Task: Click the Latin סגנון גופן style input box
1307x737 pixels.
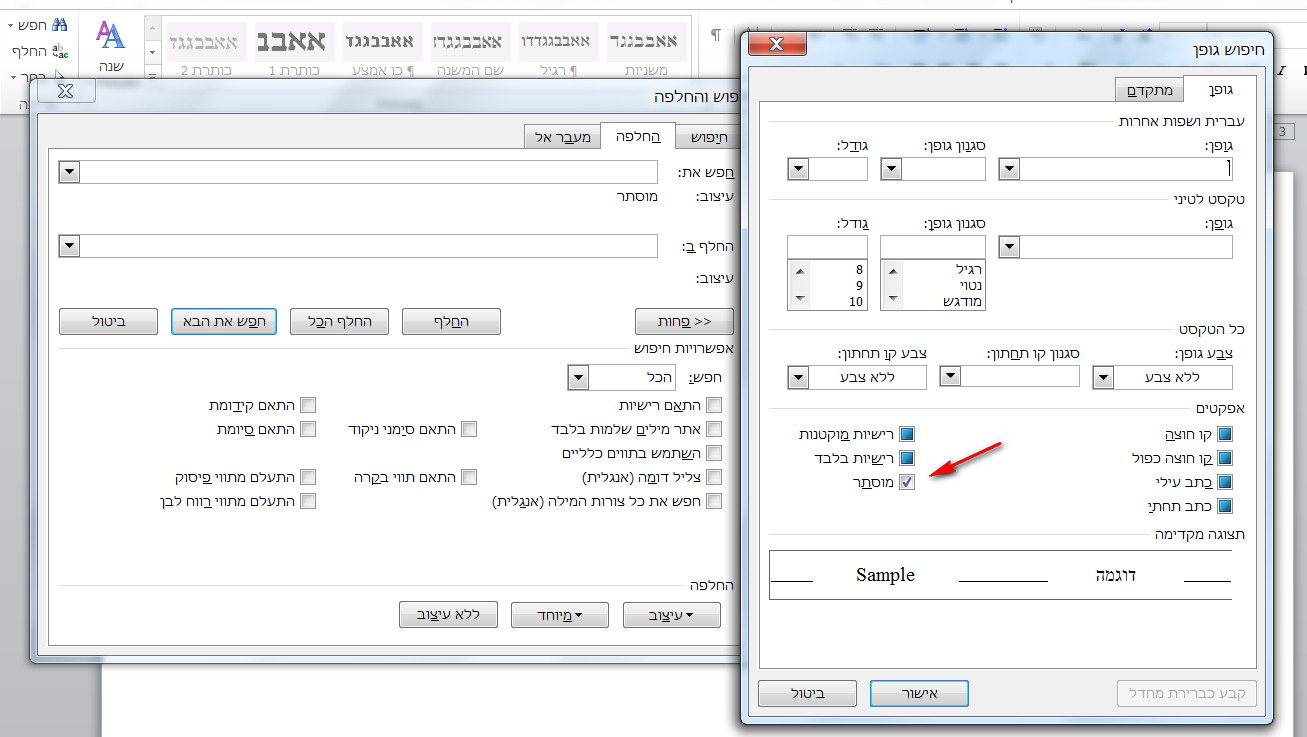Action: click(933, 247)
